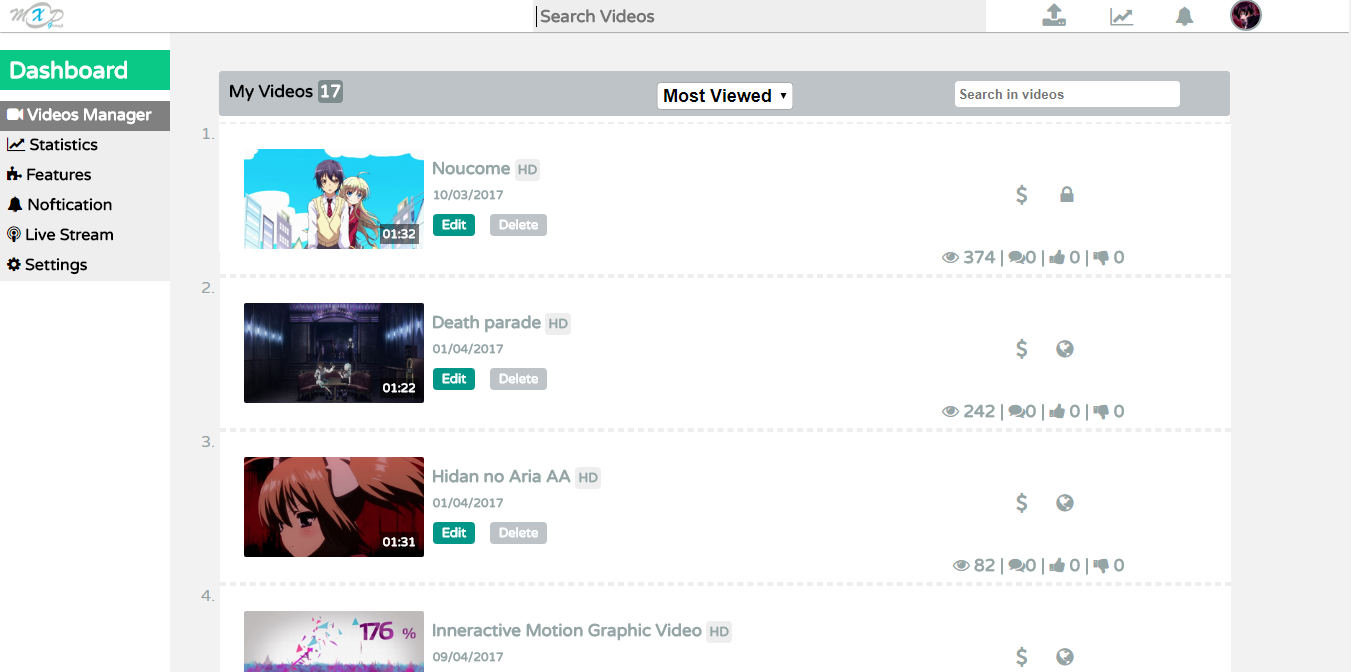The height and width of the screenshot is (672, 1351).
Task: Click the Death parade video title
Action: tap(486, 323)
